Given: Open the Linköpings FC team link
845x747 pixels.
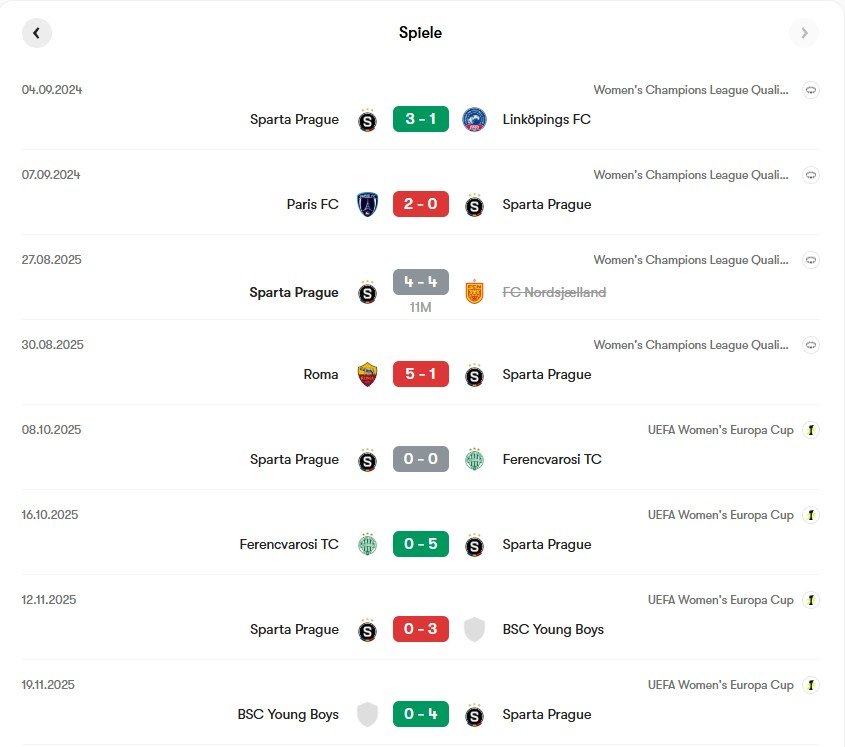Looking at the screenshot, I should [x=546, y=120].
